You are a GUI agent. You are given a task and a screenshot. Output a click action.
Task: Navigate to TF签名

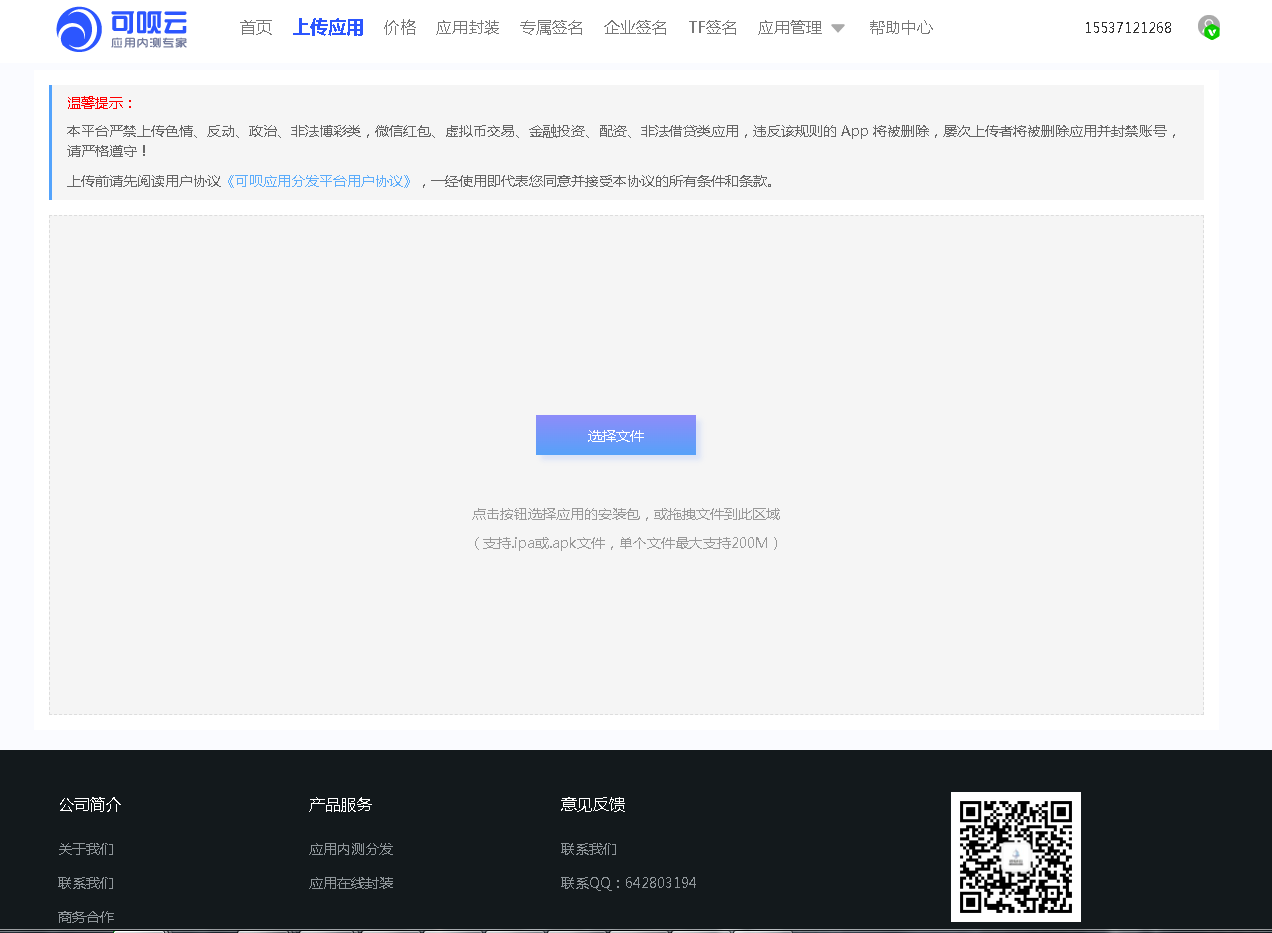tap(712, 27)
